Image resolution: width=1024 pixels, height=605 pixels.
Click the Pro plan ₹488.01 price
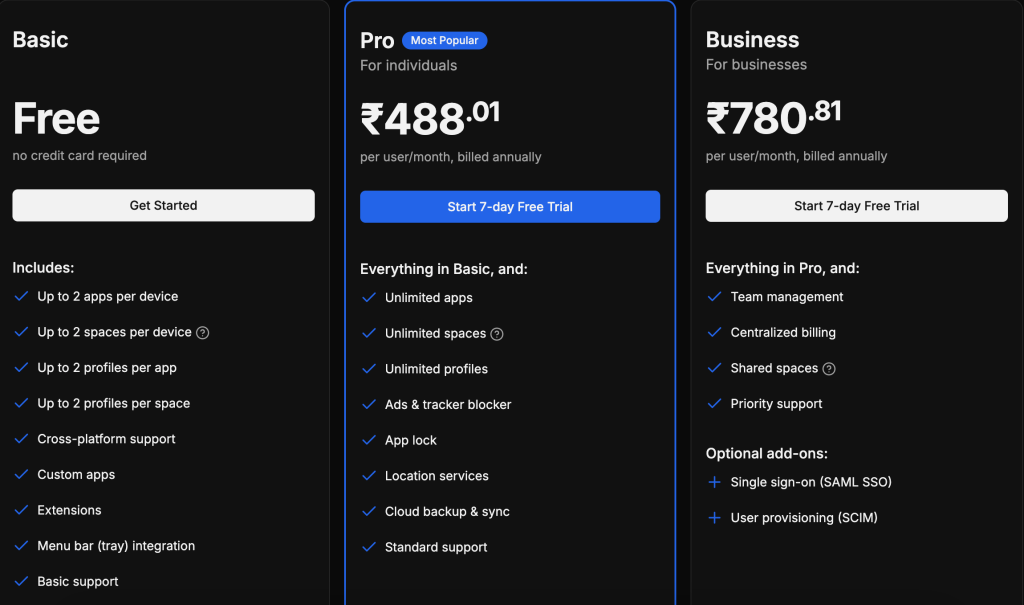point(430,118)
